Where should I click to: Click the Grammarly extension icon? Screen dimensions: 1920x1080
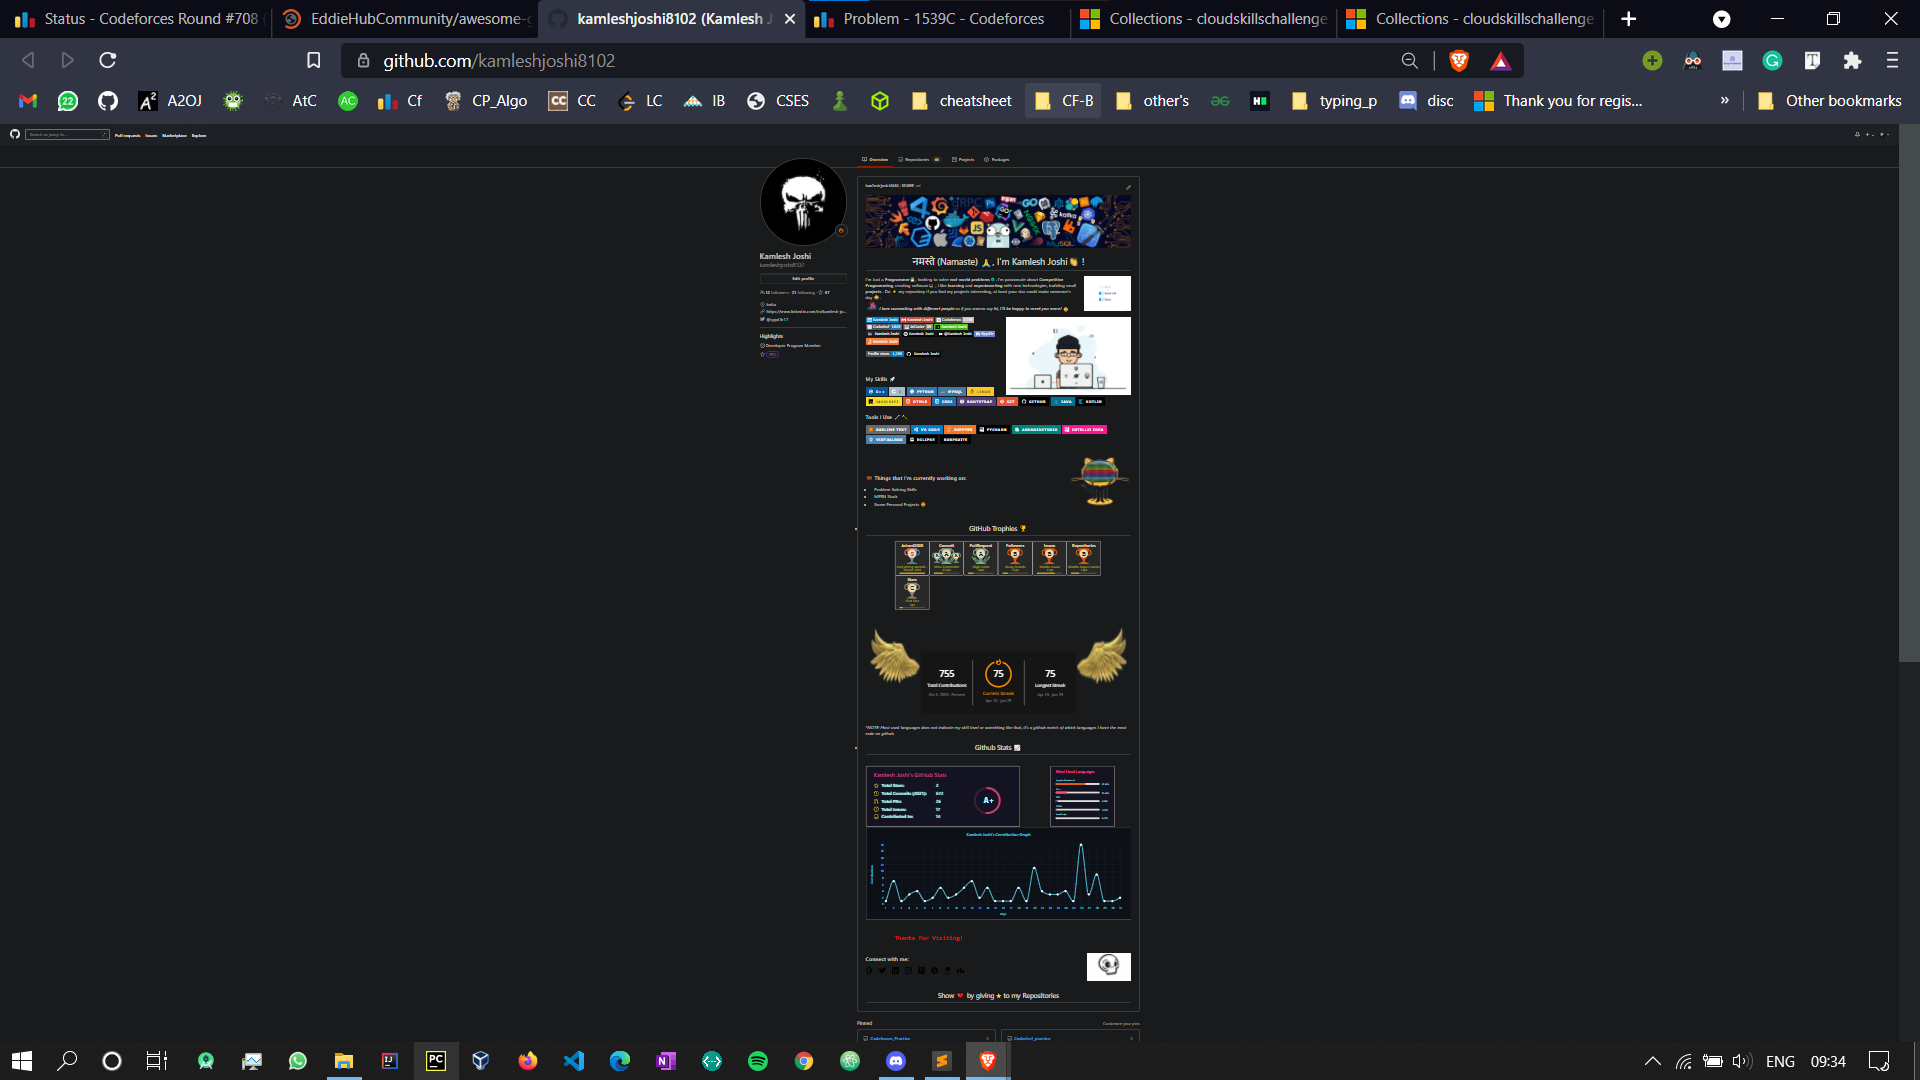pyautogui.click(x=1772, y=61)
